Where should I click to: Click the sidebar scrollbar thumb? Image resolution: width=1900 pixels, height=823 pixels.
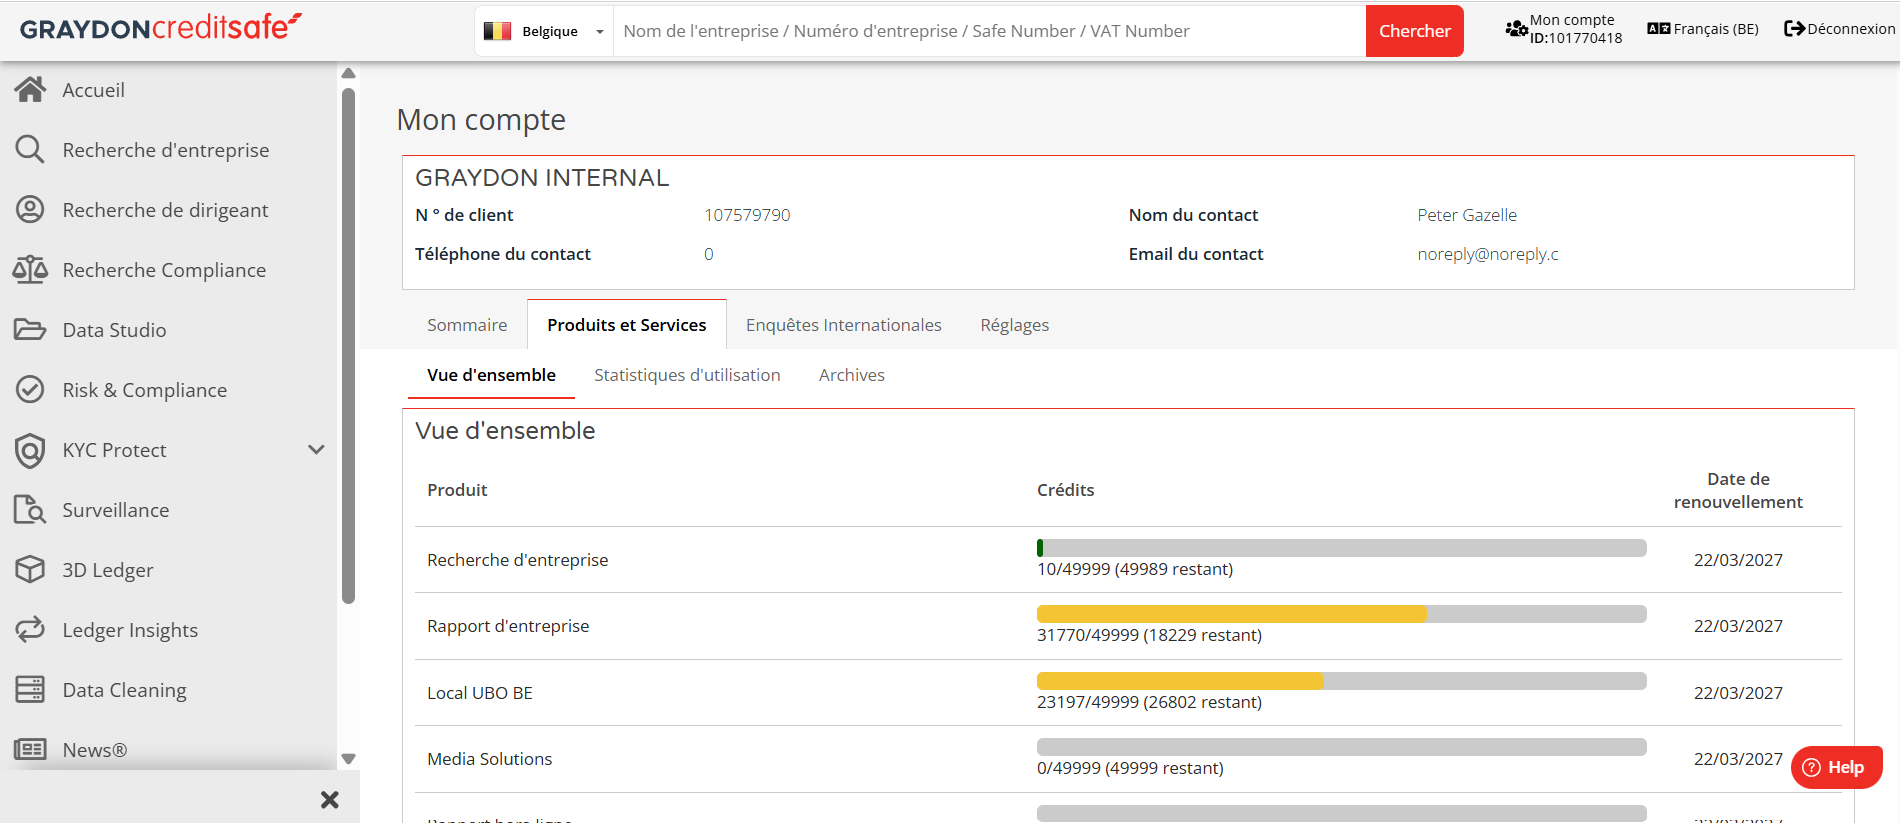[x=348, y=346]
